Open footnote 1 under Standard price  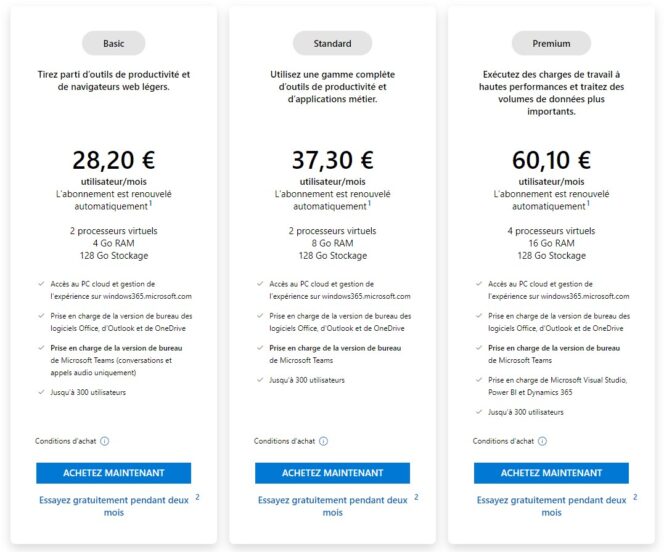coord(370,203)
